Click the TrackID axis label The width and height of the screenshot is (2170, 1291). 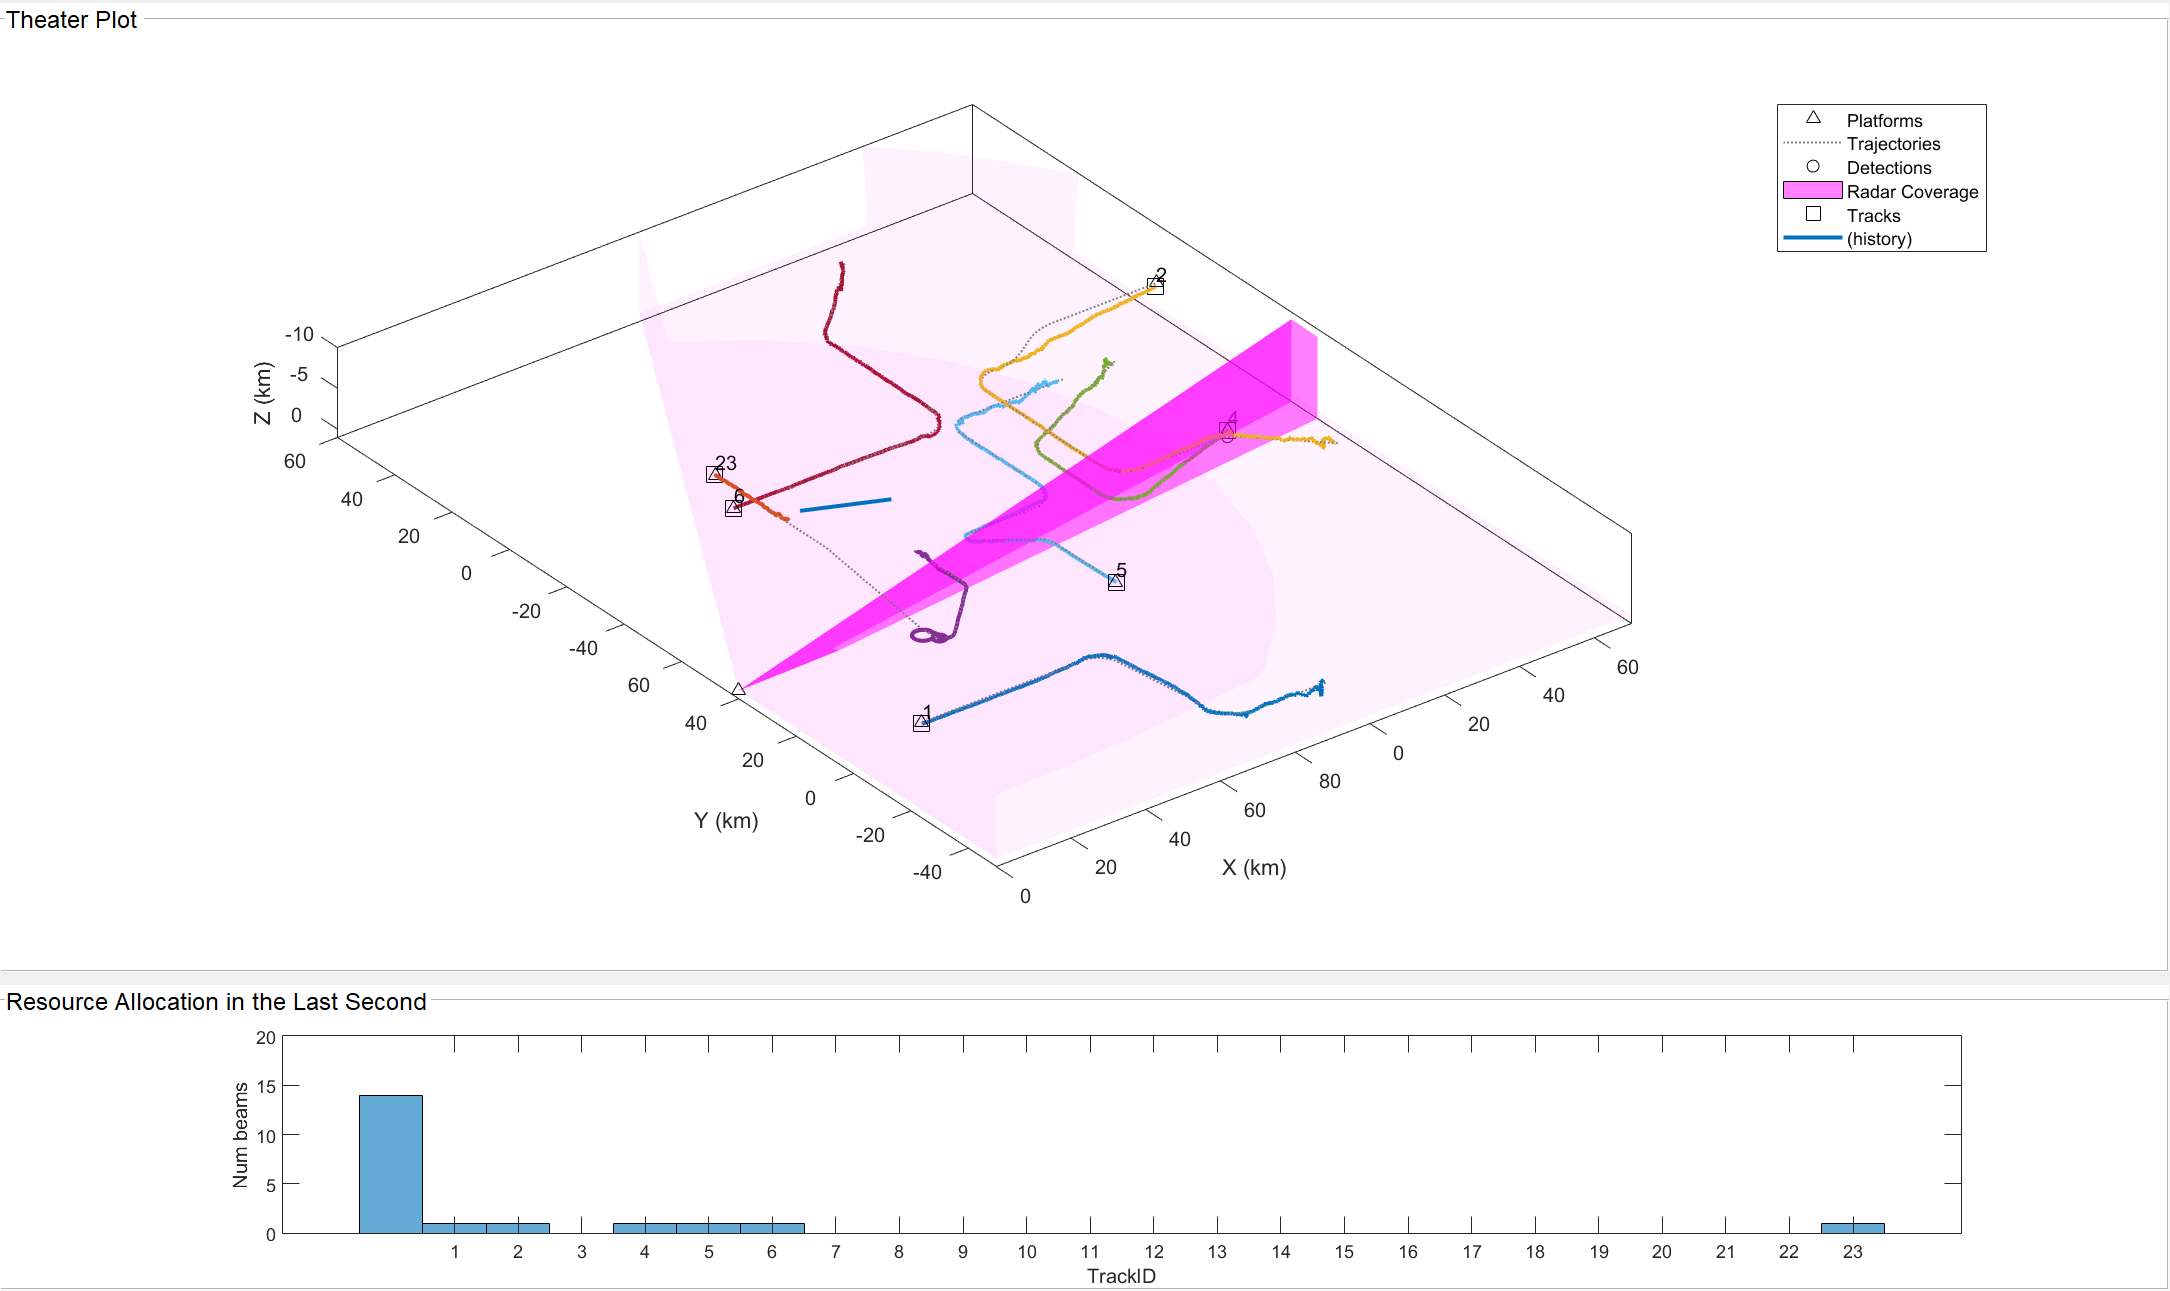pos(1120,1276)
